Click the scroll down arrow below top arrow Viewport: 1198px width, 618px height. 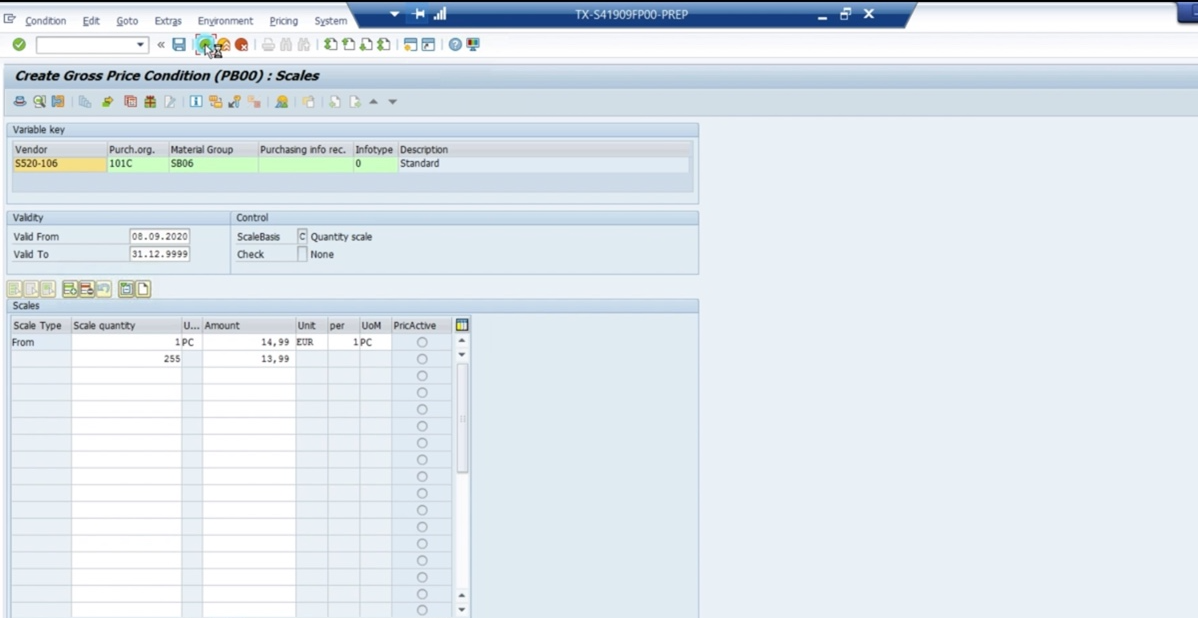461,355
